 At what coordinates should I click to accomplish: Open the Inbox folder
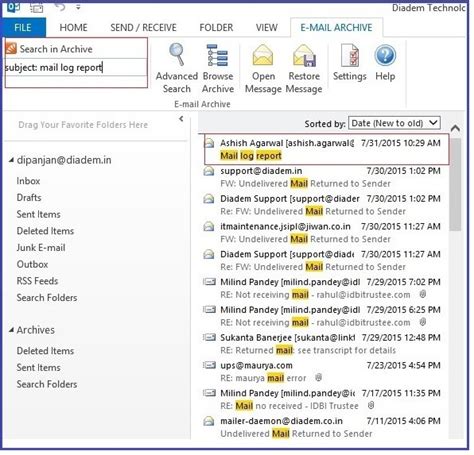[x=28, y=181]
